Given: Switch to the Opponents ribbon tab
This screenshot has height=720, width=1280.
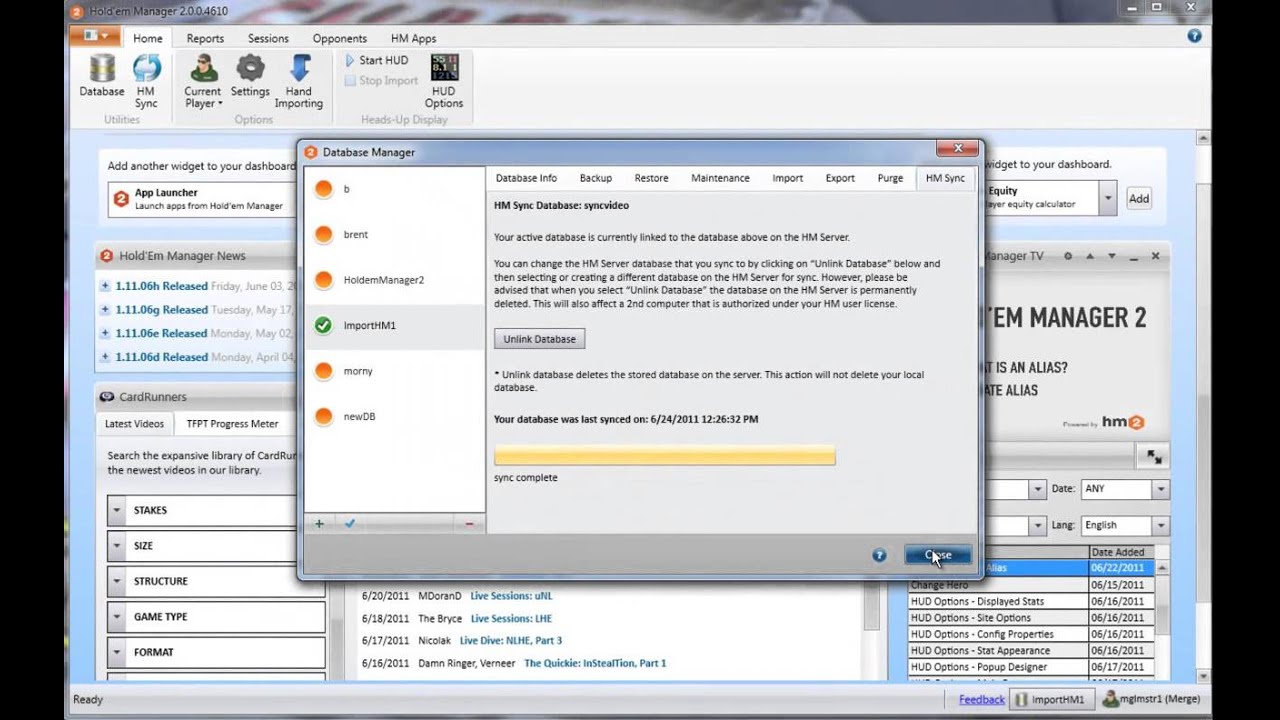Looking at the screenshot, I should pyautogui.click(x=340, y=38).
